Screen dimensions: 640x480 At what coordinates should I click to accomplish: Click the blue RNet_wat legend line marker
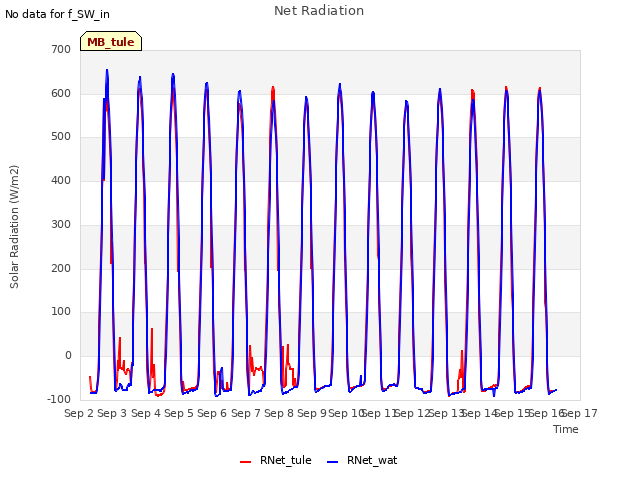(333, 462)
